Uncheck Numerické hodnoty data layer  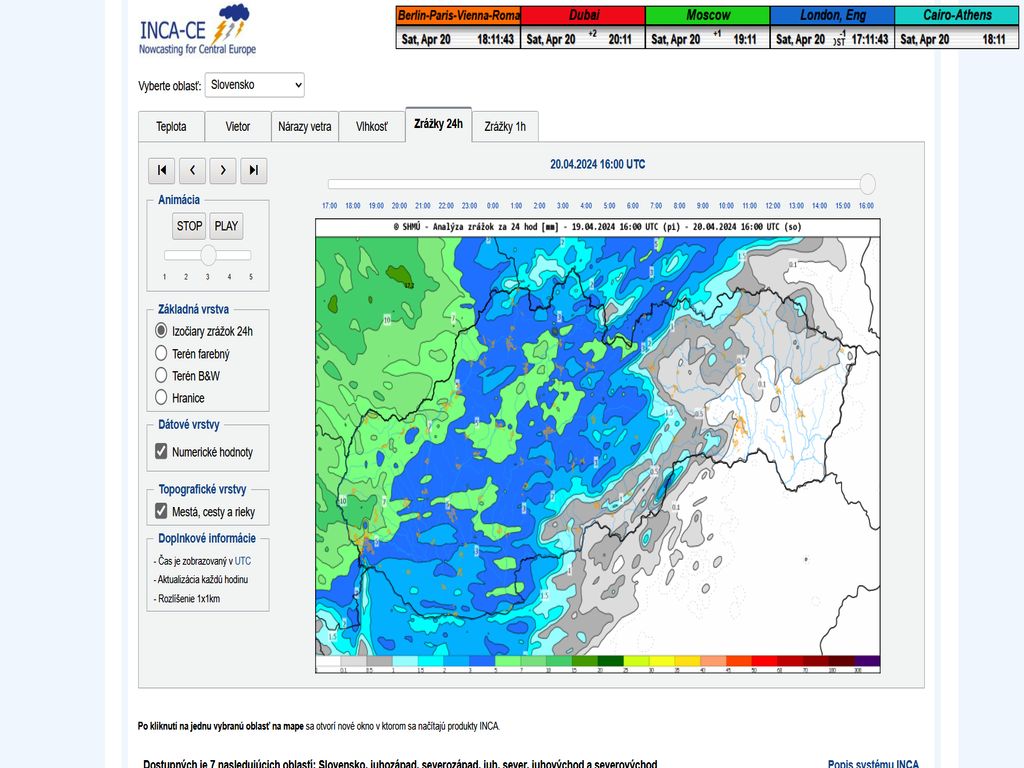161,452
